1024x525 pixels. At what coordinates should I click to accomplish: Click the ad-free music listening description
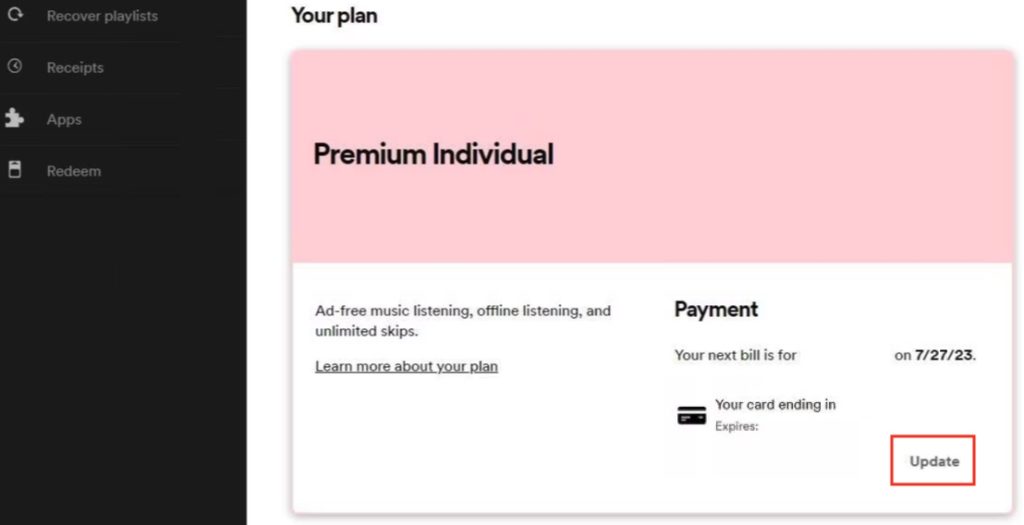pyautogui.click(x=462, y=320)
